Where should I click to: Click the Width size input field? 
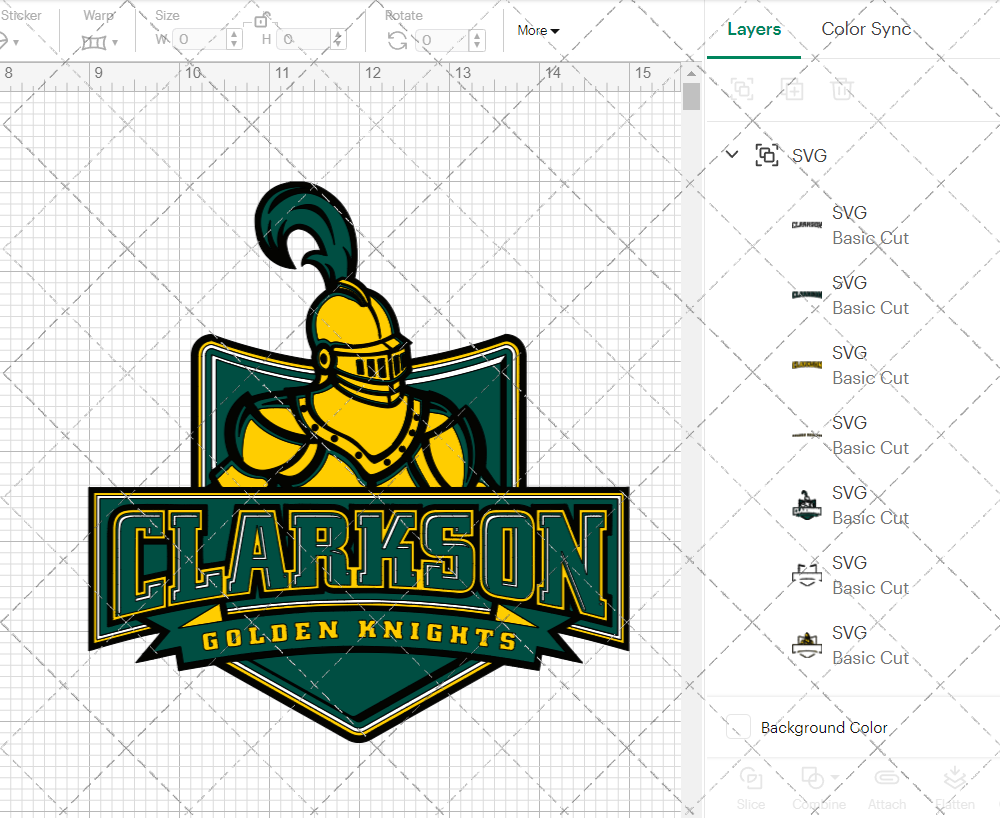200,40
